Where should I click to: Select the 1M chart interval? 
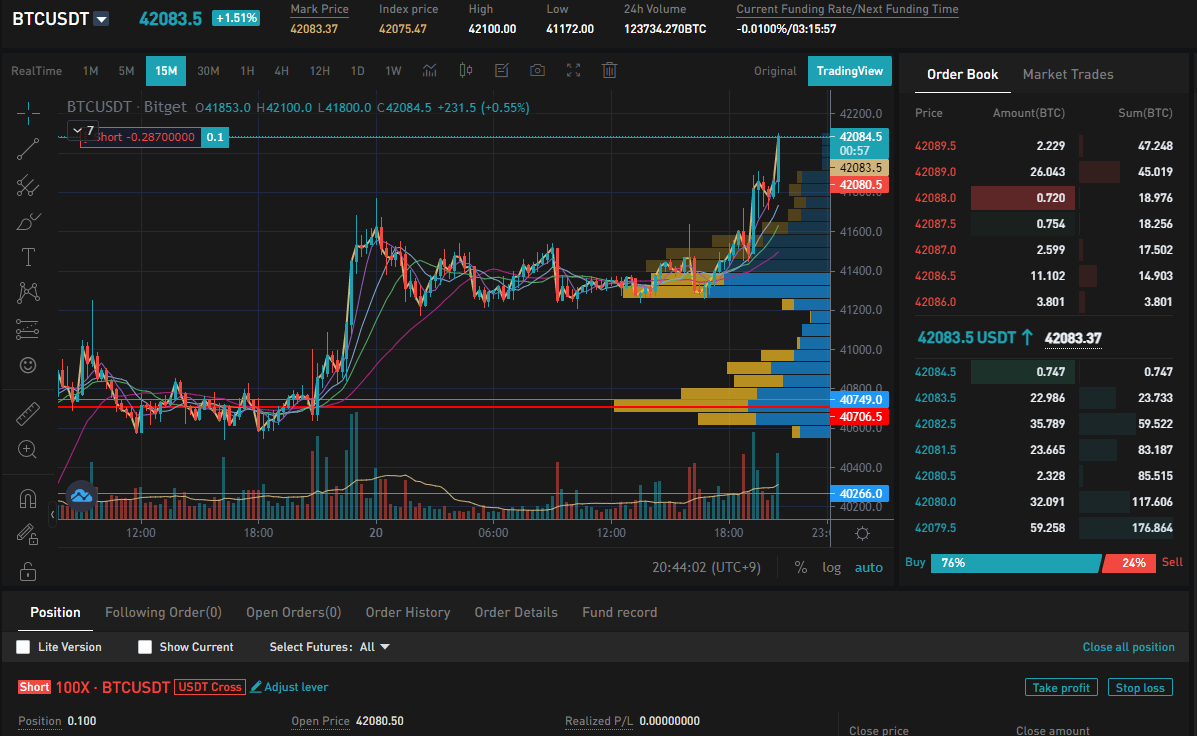[91, 71]
